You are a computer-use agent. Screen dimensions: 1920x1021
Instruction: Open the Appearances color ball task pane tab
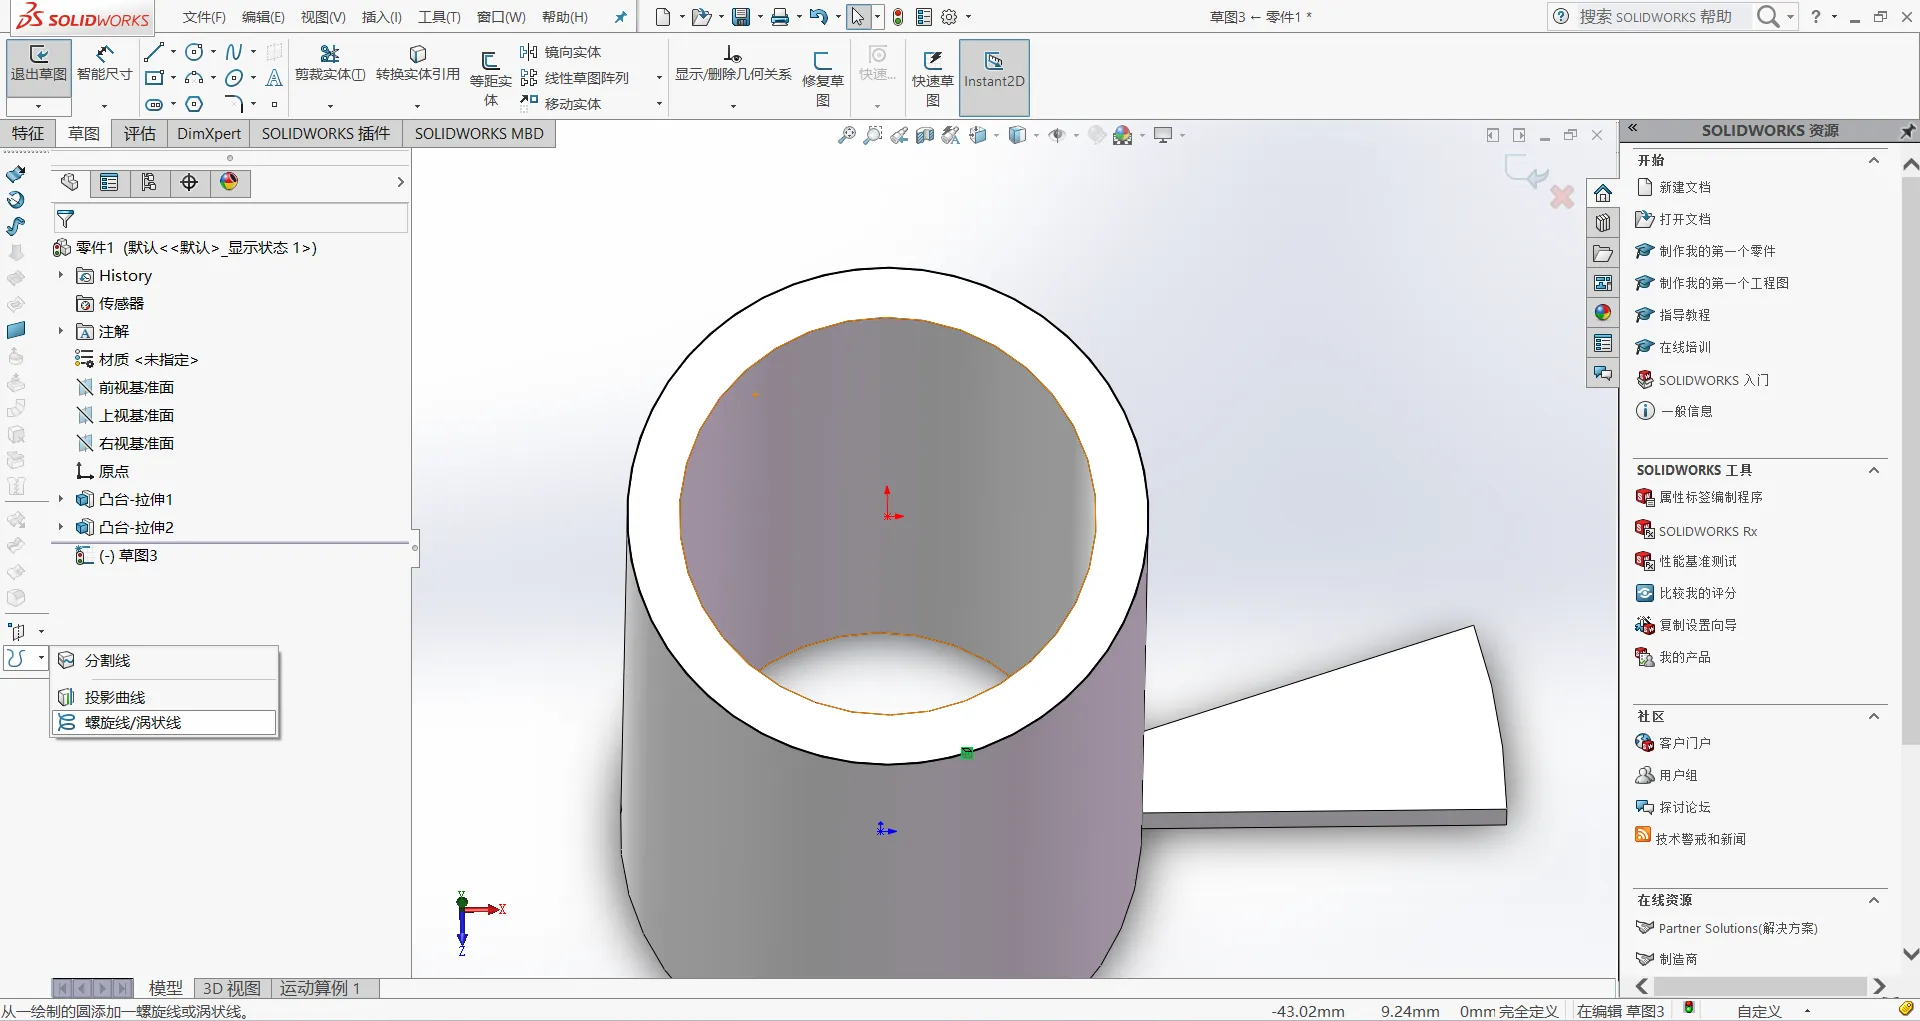click(x=1603, y=313)
